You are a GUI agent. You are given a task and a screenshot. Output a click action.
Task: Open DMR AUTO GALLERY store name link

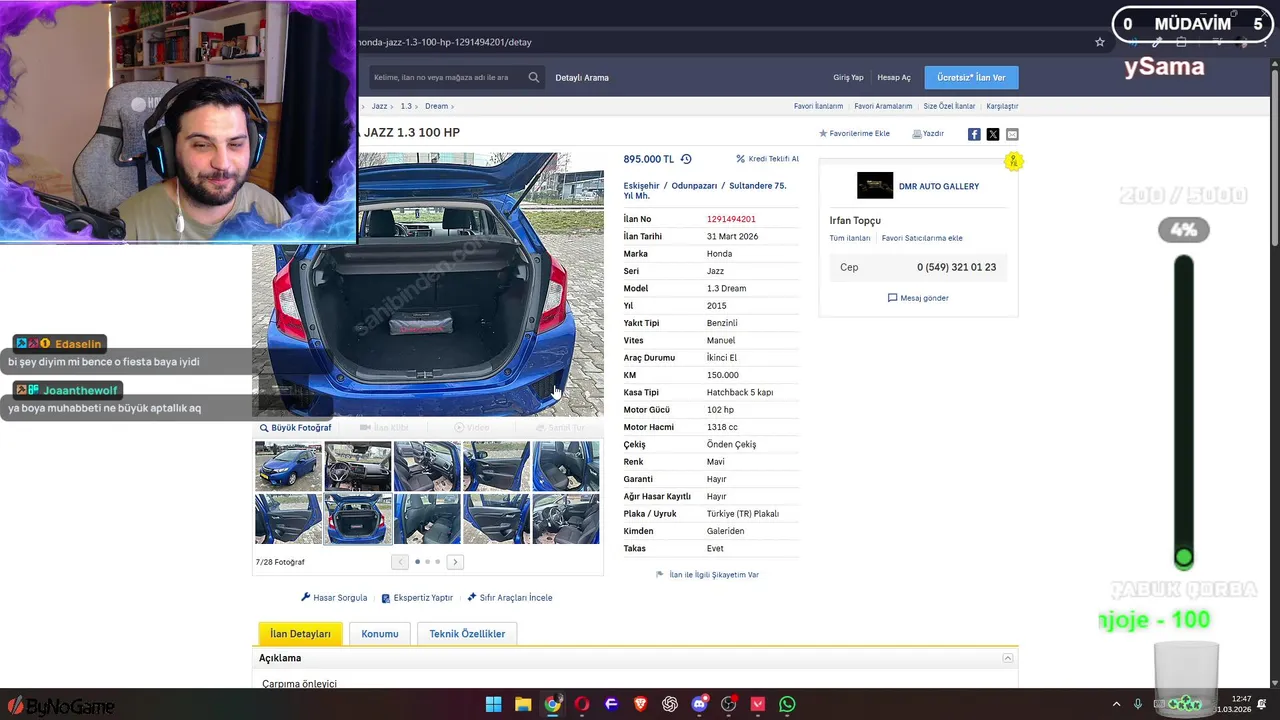[939, 186]
